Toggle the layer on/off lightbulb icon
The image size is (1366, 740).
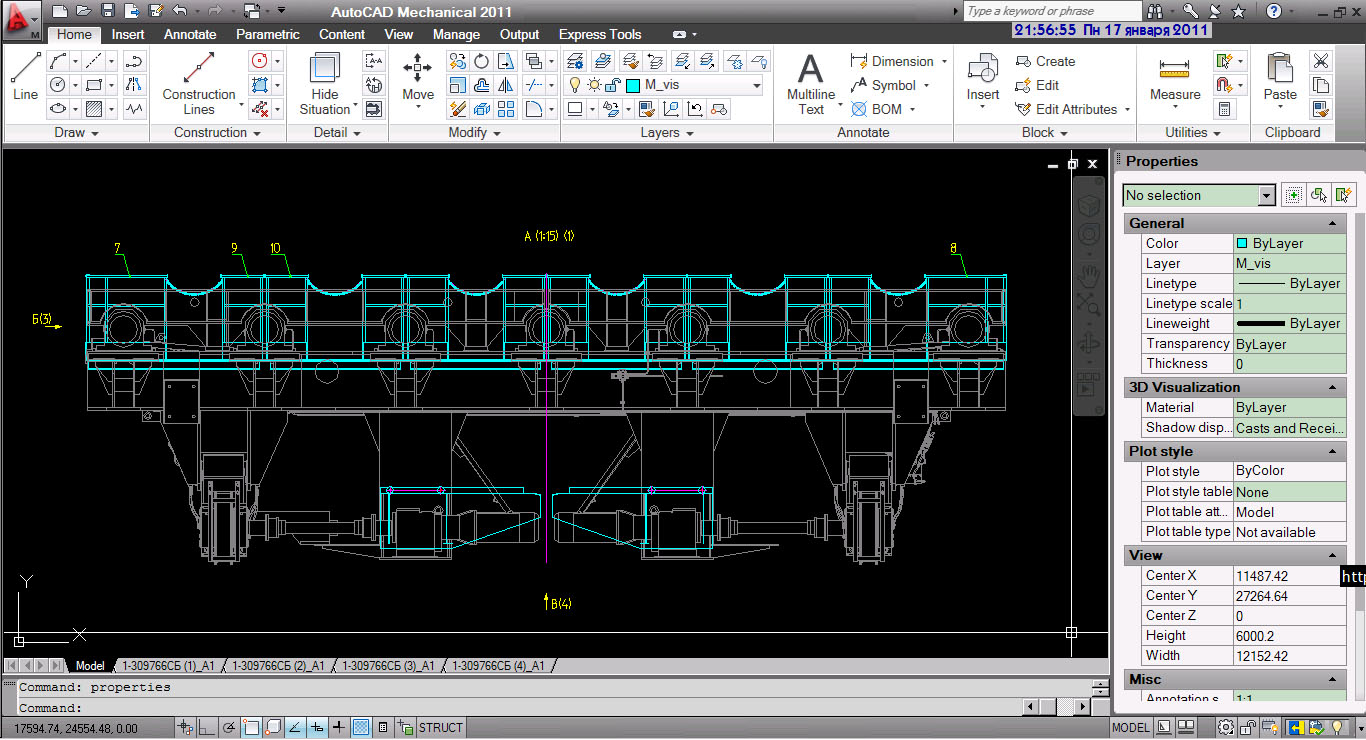(575, 85)
